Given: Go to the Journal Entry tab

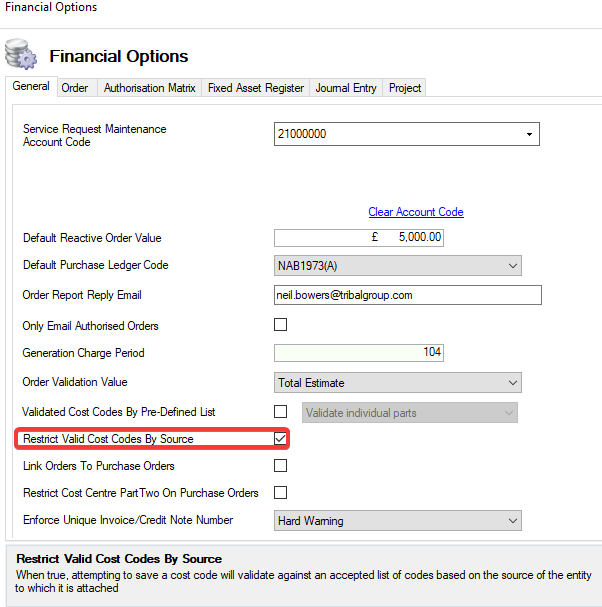Looking at the screenshot, I should tap(346, 88).
